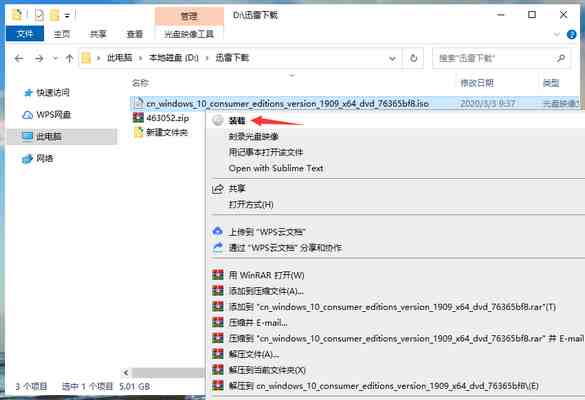Click the Manage (管理) contextual tab
This screenshot has width=585, height=400.
pyautogui.click(x=189, y=16)
